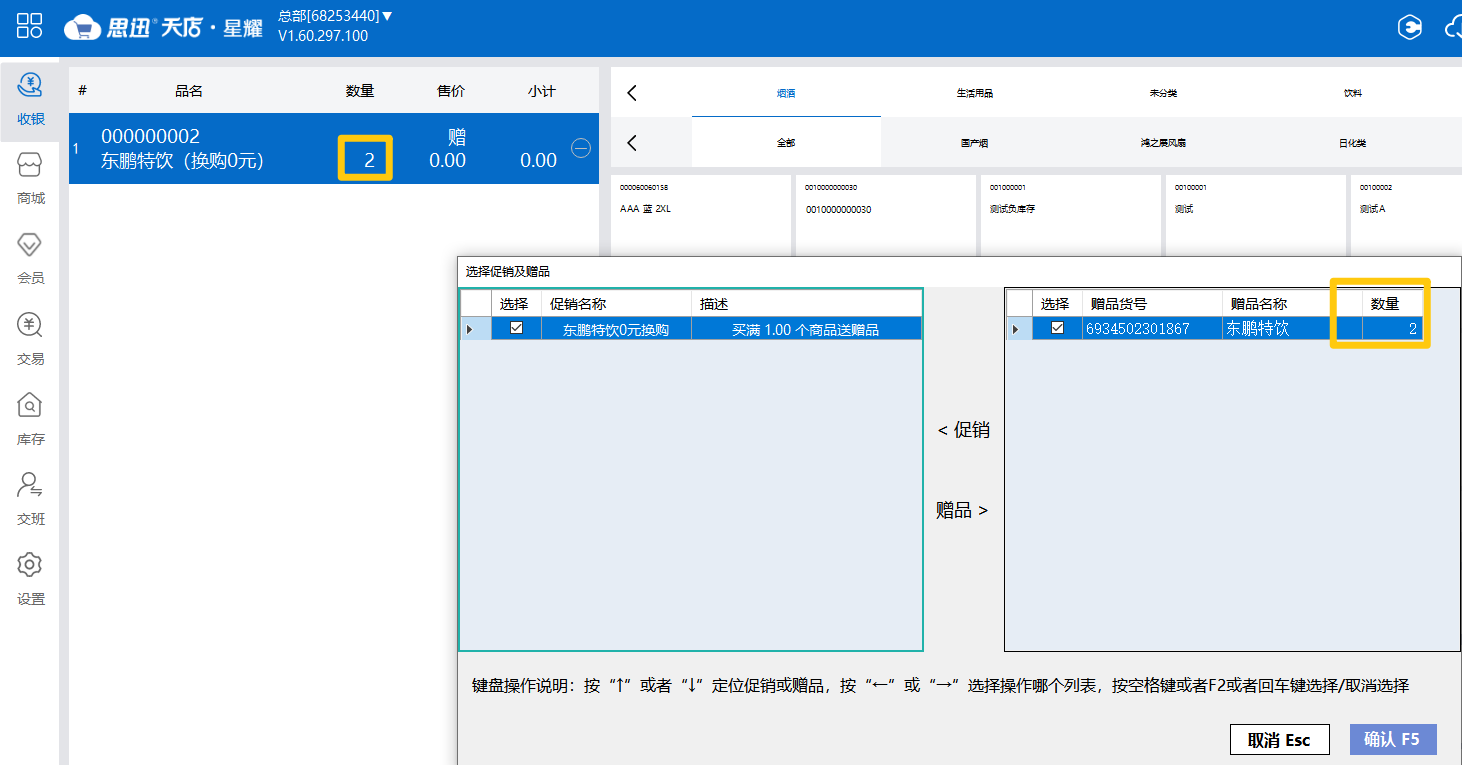The height and width of the screenshot is (765, 1462).
Task: Select the 国产烟 subcategory tab
Action: click(x=974, y=143)
